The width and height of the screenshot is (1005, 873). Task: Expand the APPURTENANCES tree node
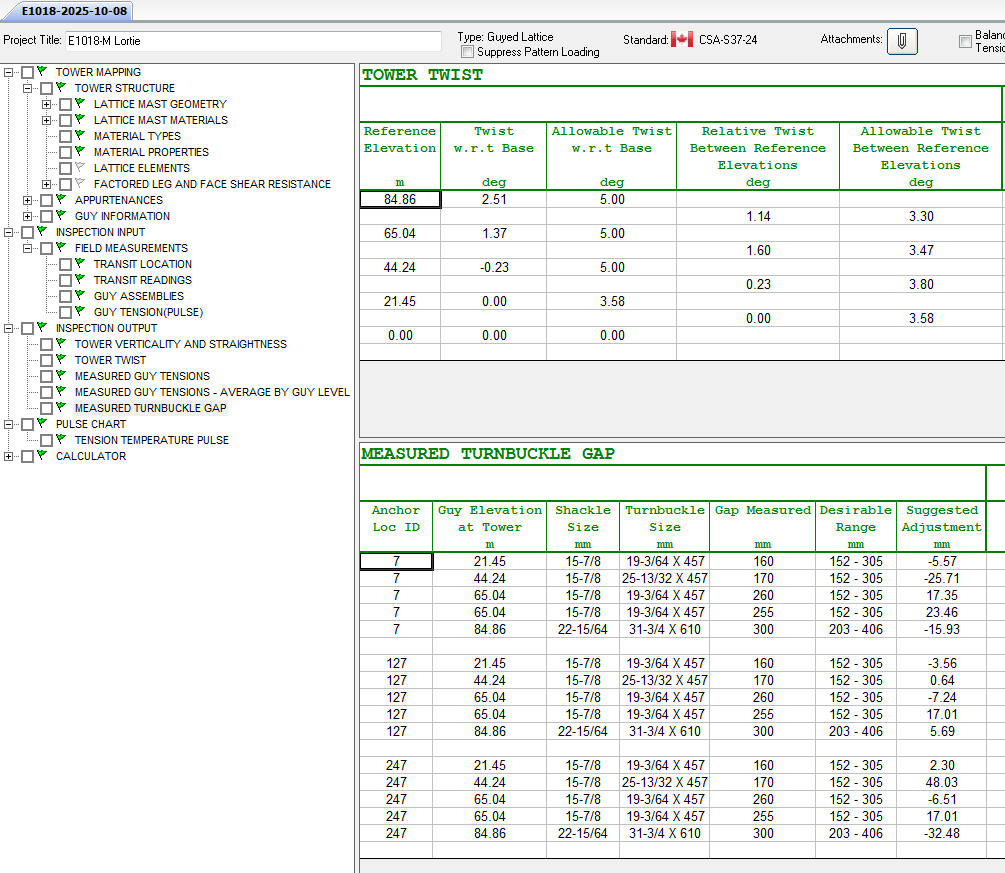28,201
